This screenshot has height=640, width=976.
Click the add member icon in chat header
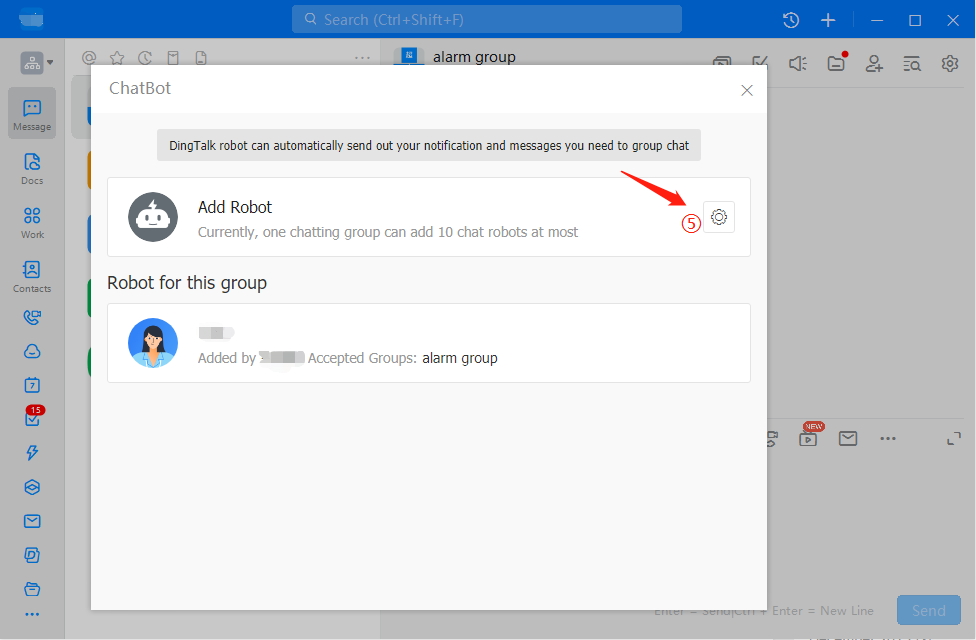point(874,63)
